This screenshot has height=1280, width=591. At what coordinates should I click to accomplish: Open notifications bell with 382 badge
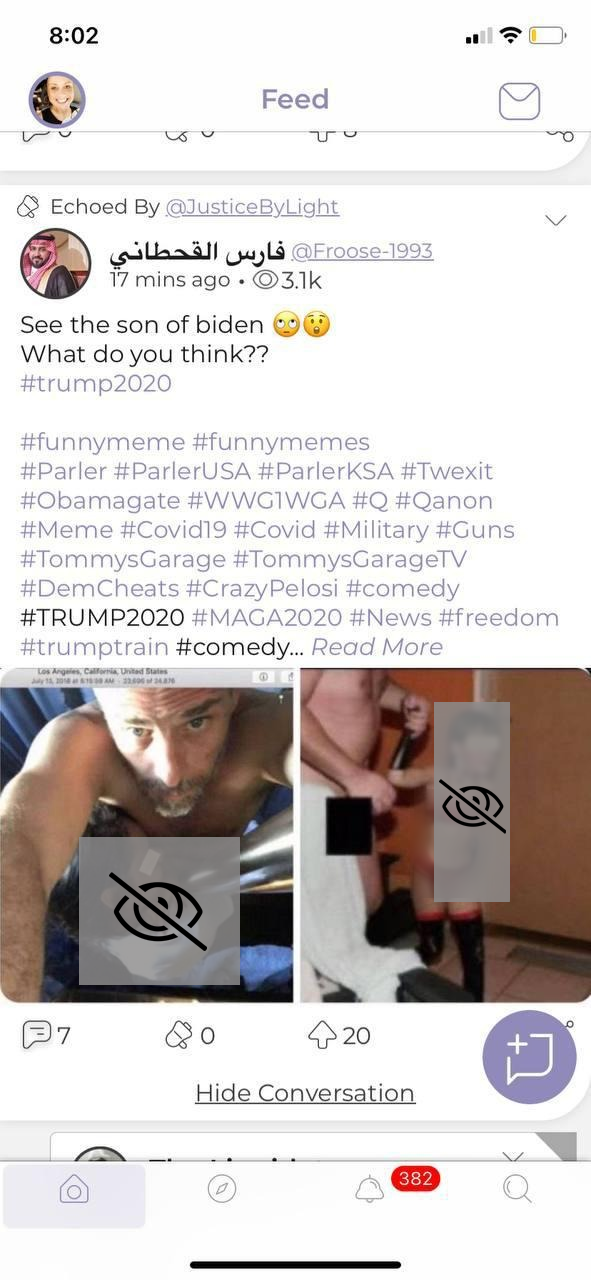pos(370,1189)
